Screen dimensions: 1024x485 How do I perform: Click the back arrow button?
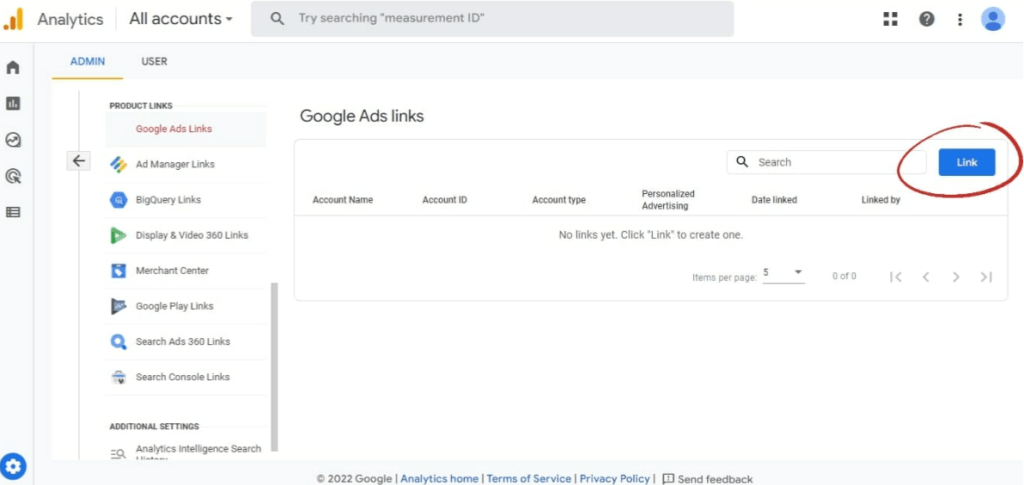click(x=78, y=161)
